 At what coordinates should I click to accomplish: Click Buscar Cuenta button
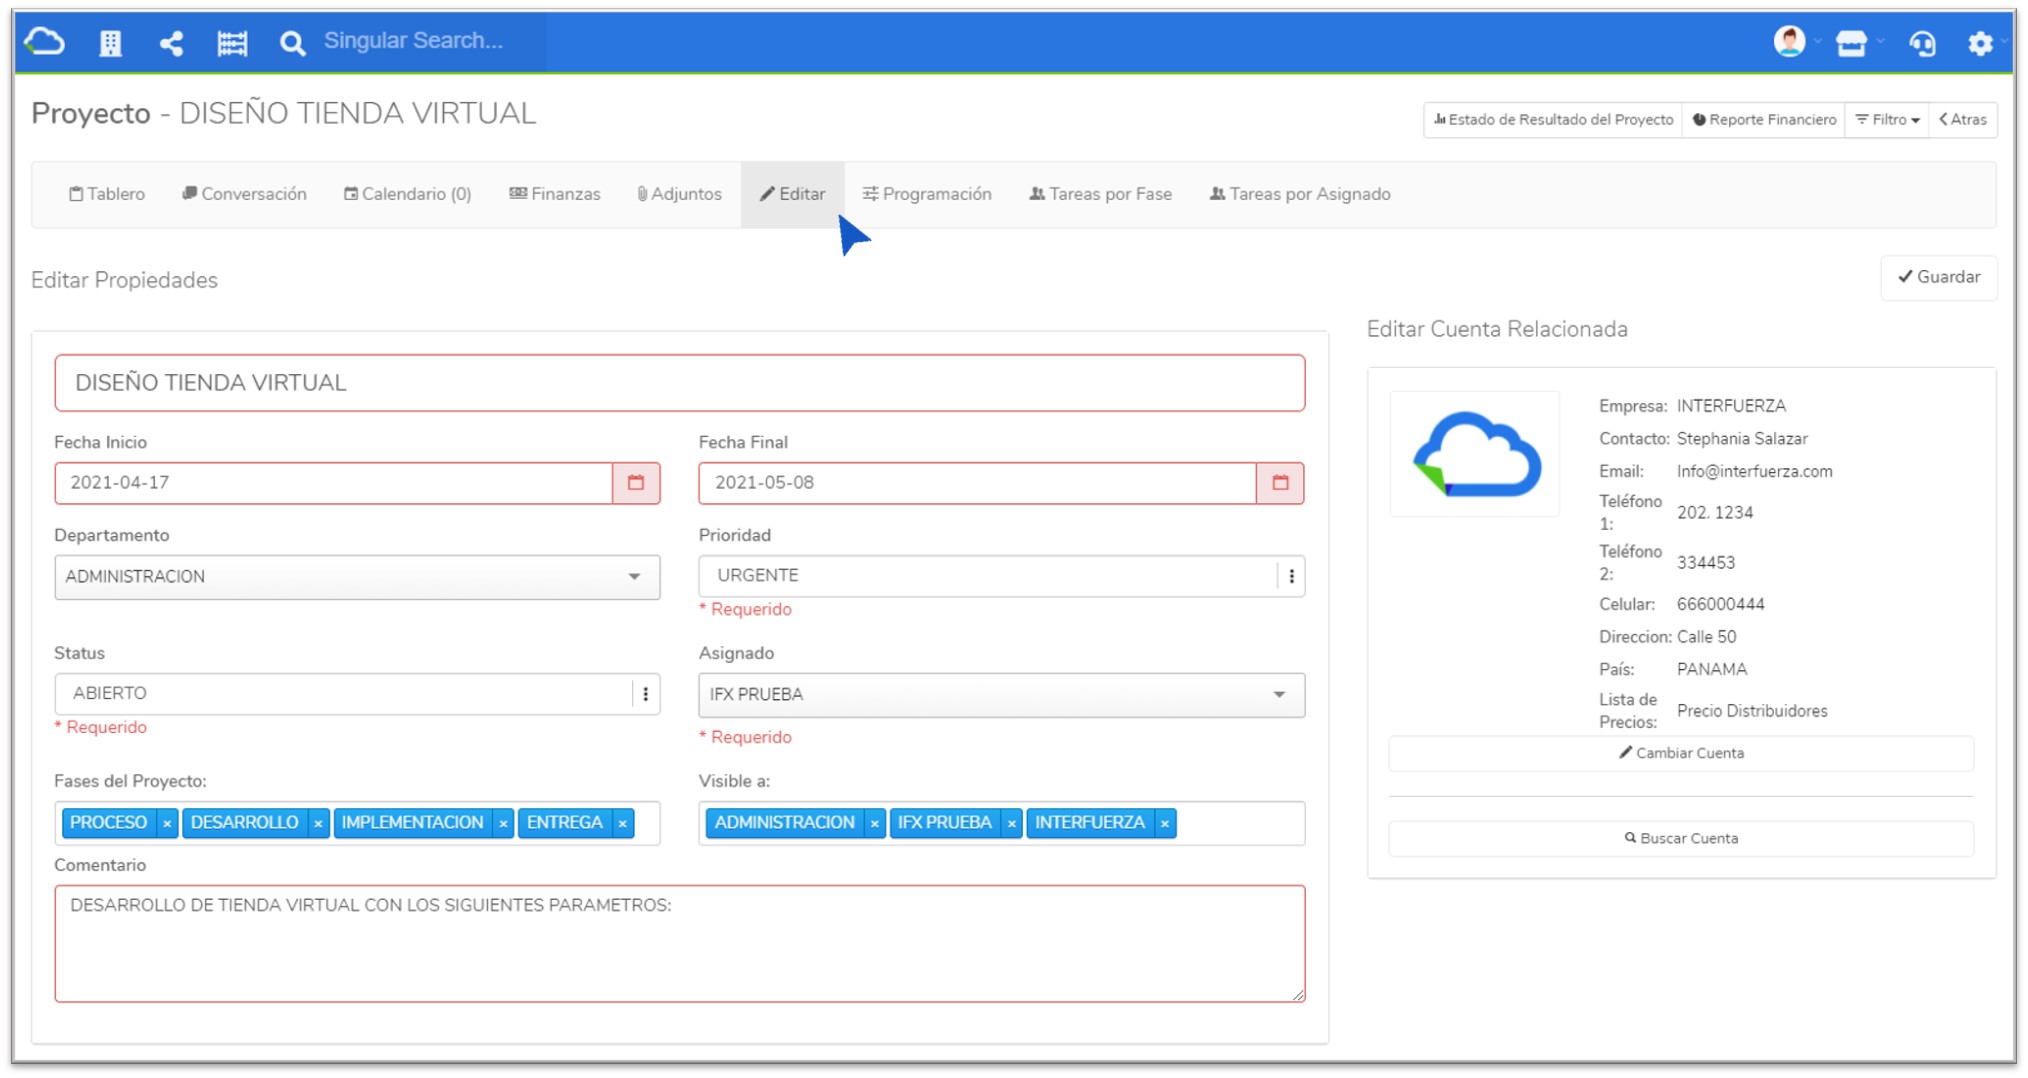[1681, 838]
